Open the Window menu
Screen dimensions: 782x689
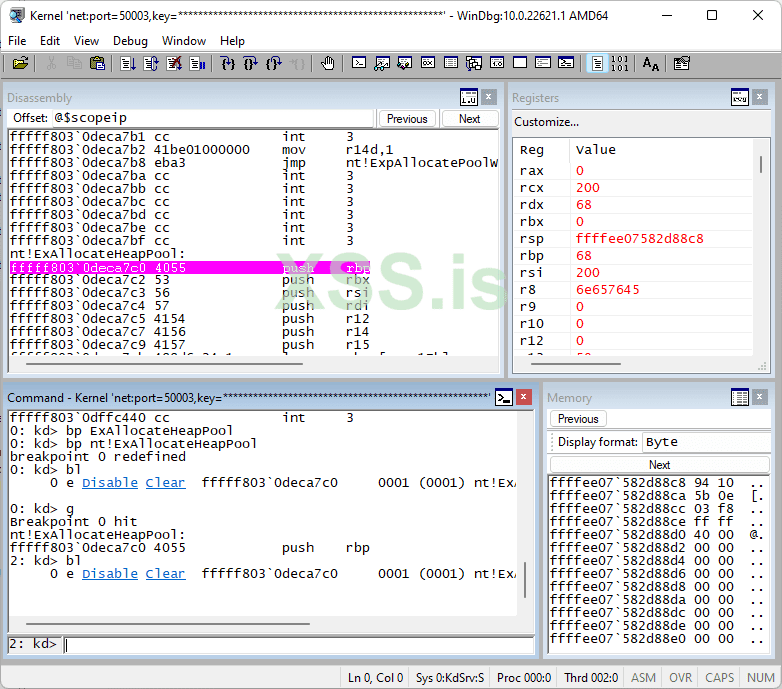pos(184,41)
